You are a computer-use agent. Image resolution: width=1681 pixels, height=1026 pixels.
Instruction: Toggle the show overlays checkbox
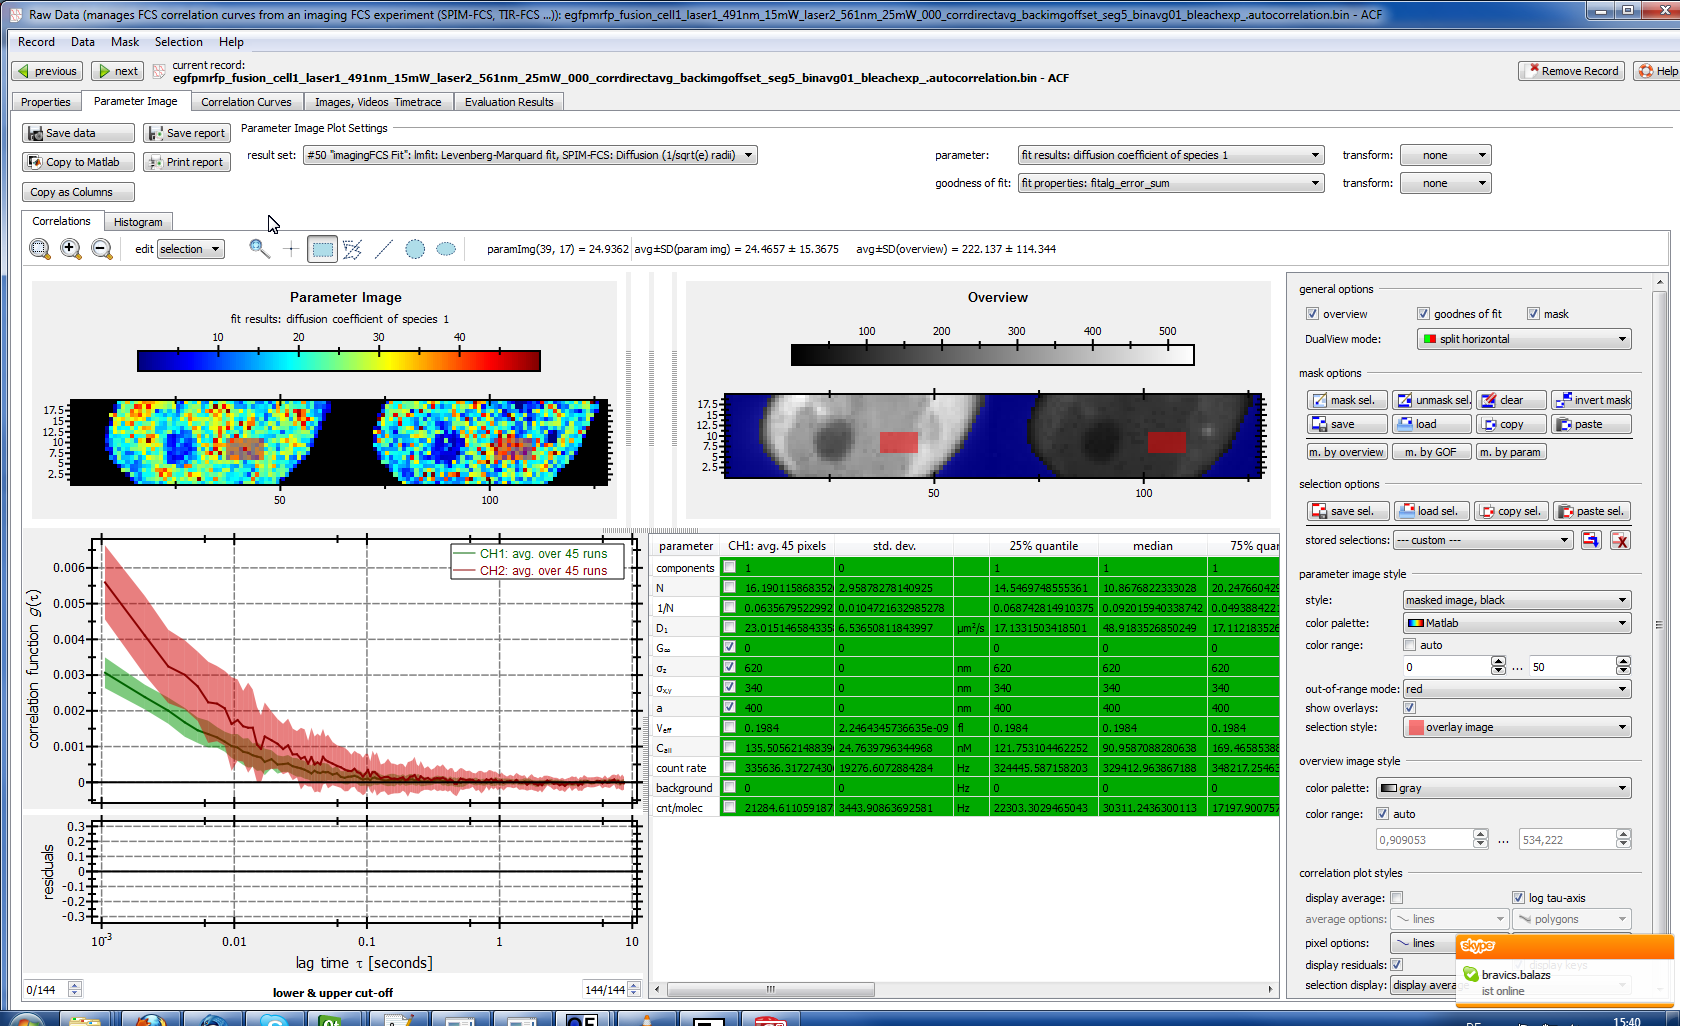tap(1410, 708)
